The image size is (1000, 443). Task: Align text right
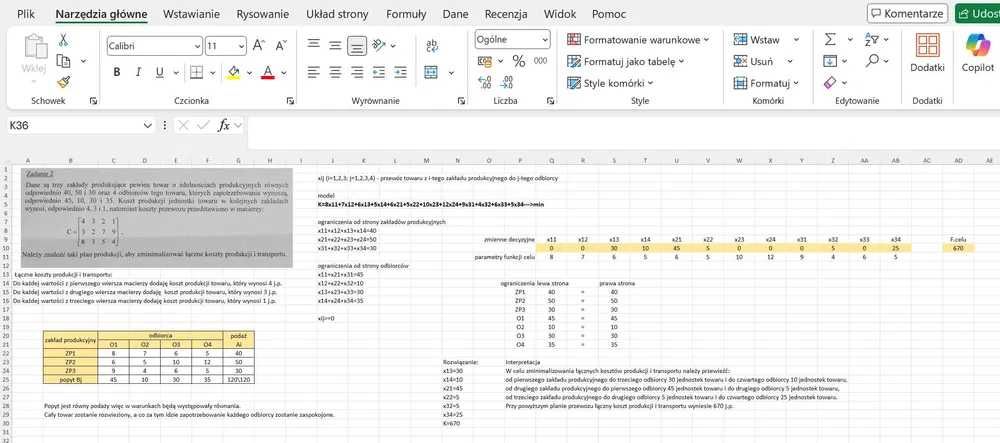(x=357, y=72)
